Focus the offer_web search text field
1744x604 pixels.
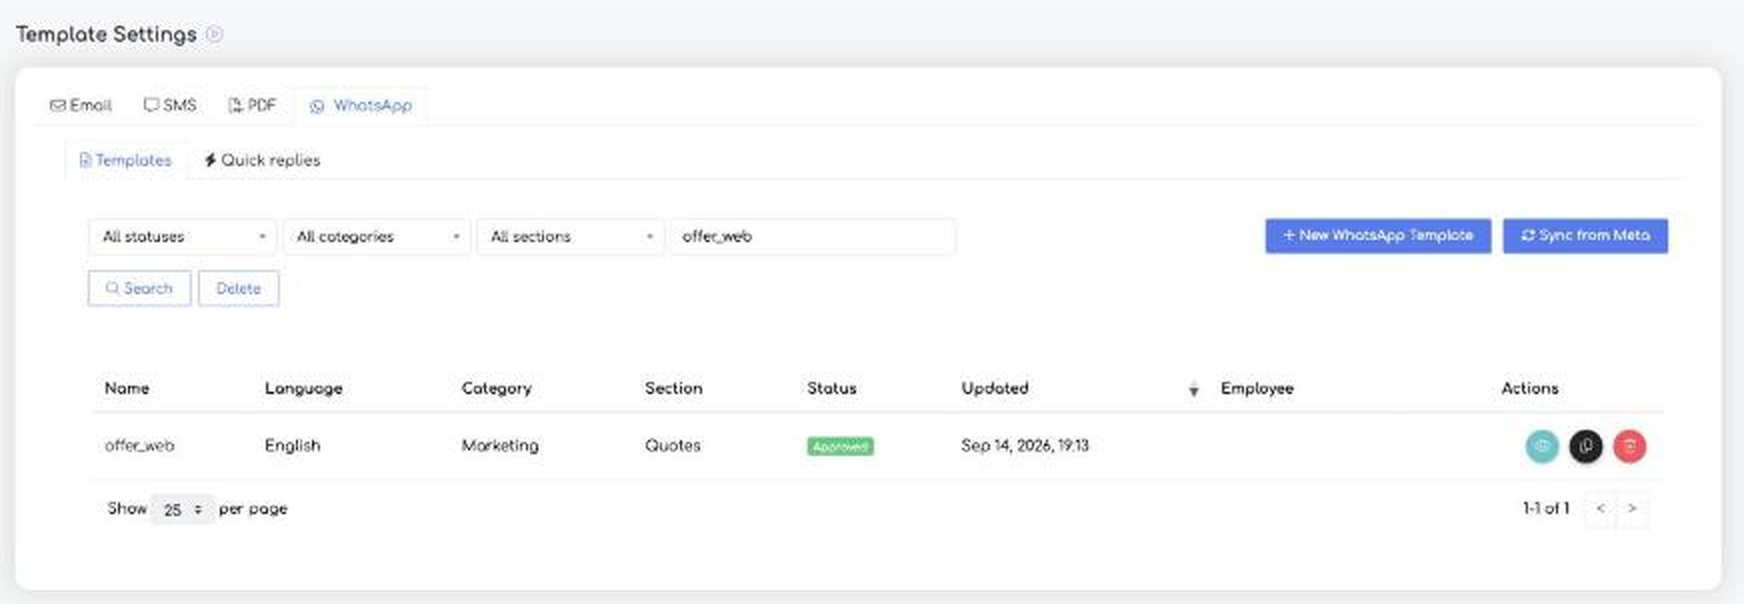tap(812, 237)
